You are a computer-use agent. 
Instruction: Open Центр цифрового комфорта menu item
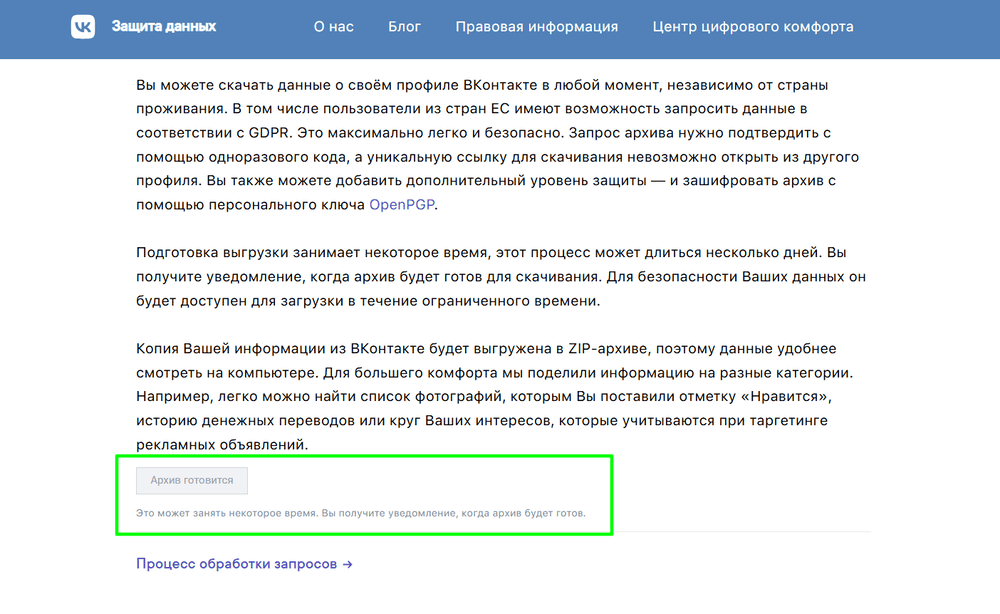753,27
